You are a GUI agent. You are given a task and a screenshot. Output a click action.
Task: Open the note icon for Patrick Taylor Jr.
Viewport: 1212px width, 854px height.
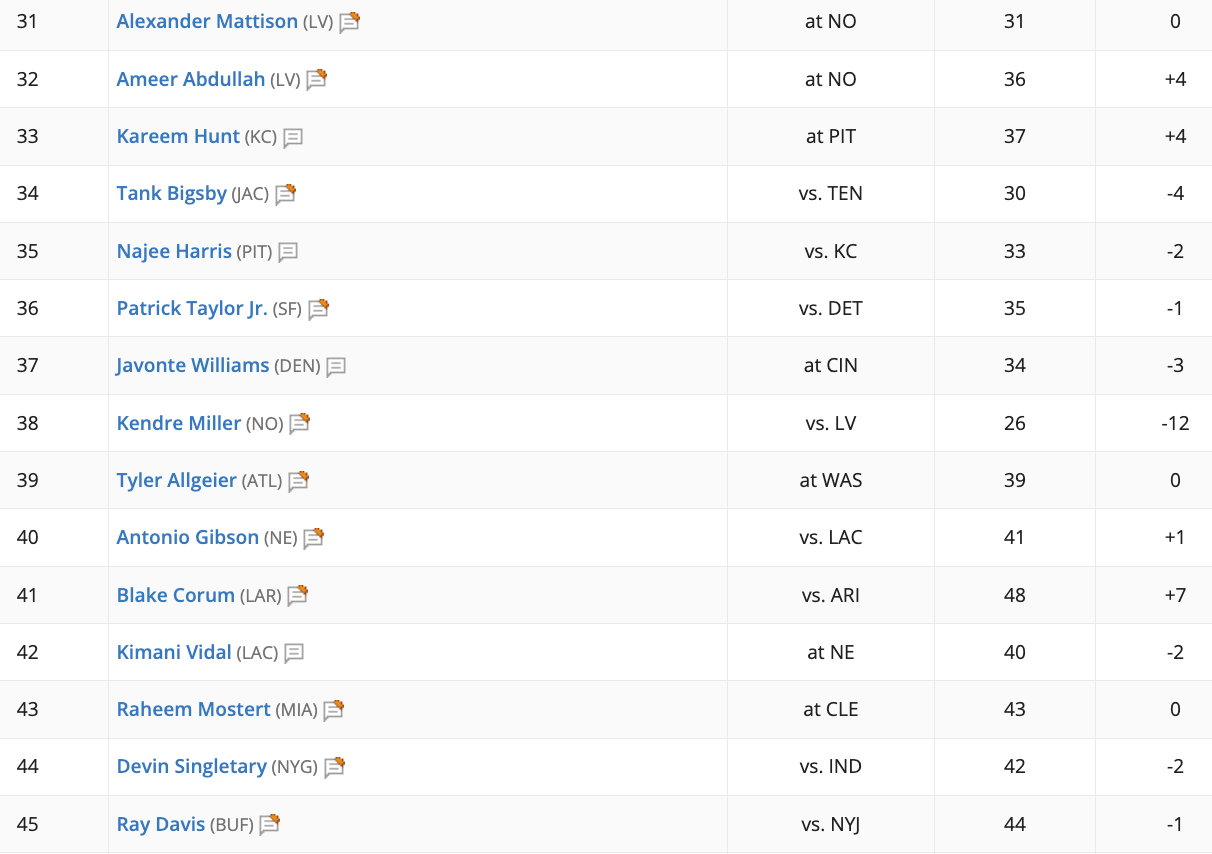pyautogui.click(x=318, y=309)
